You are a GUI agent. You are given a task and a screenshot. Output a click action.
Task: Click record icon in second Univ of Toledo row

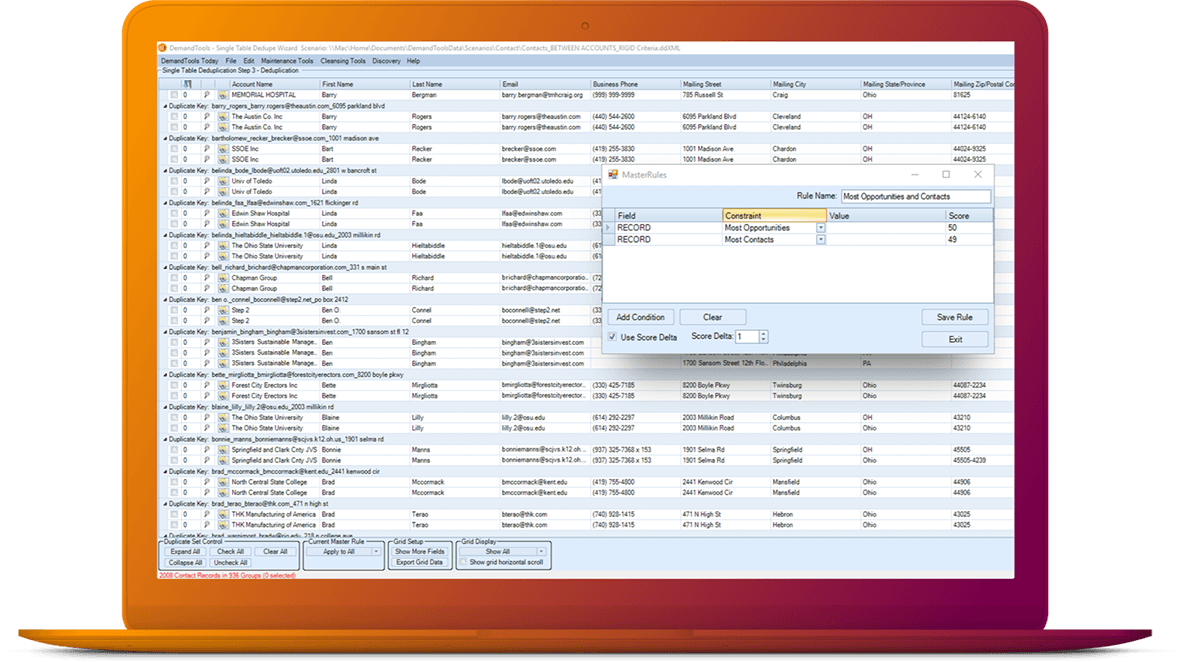pos(223,192)
